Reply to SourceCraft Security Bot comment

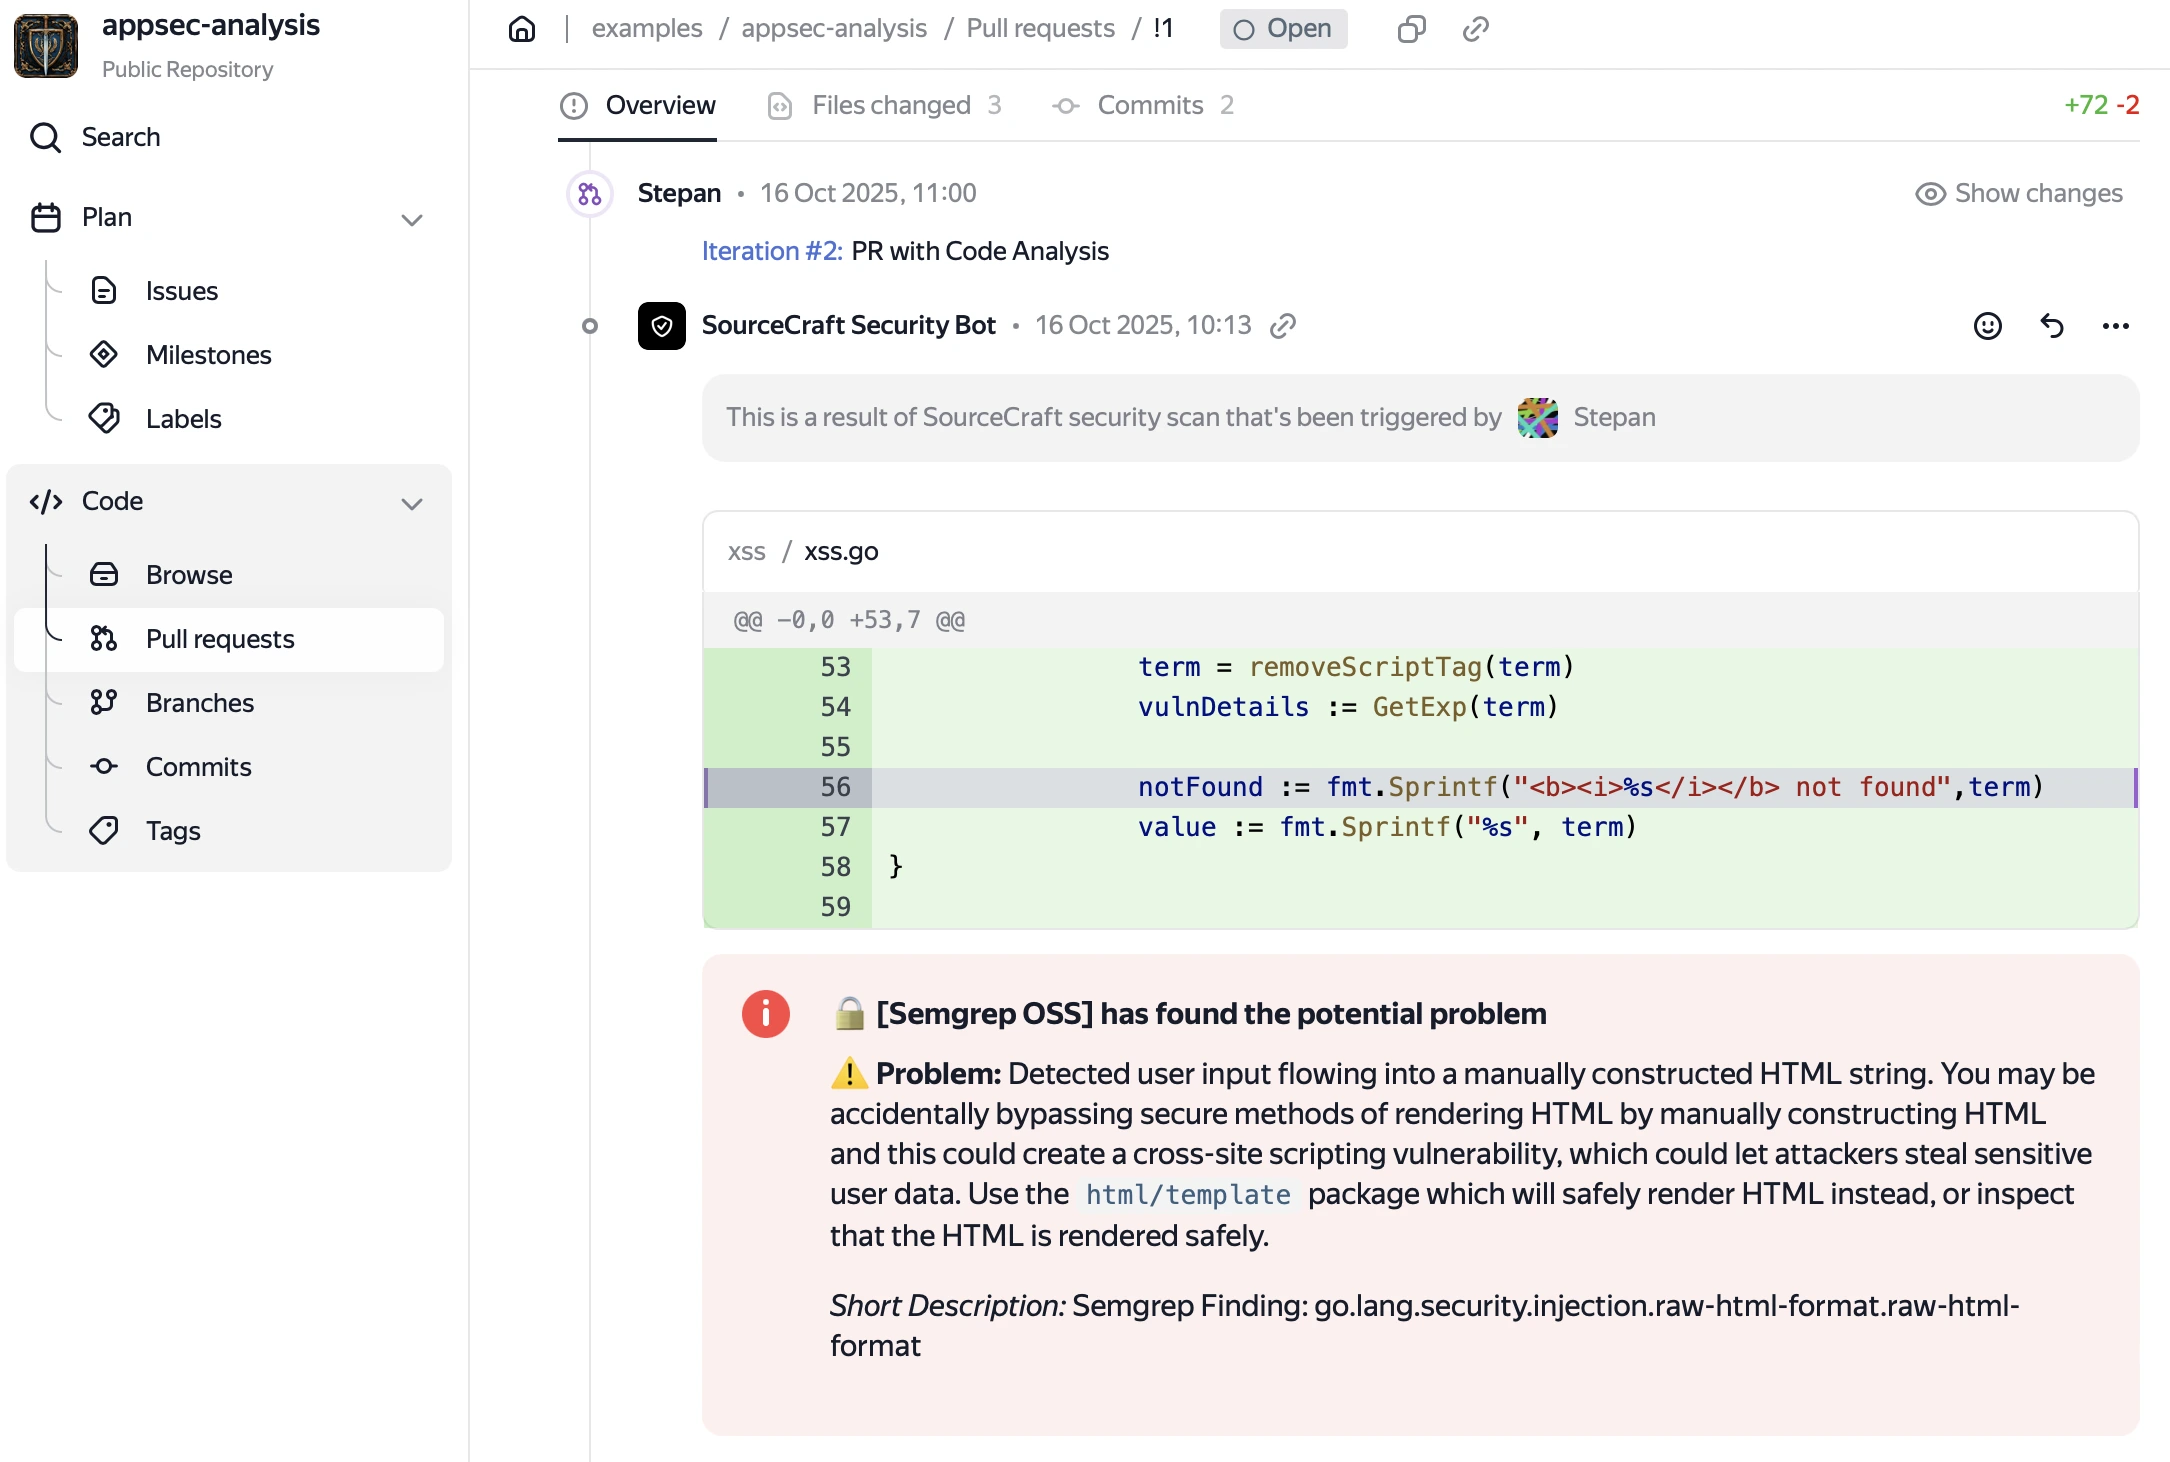coord(2051,326)
